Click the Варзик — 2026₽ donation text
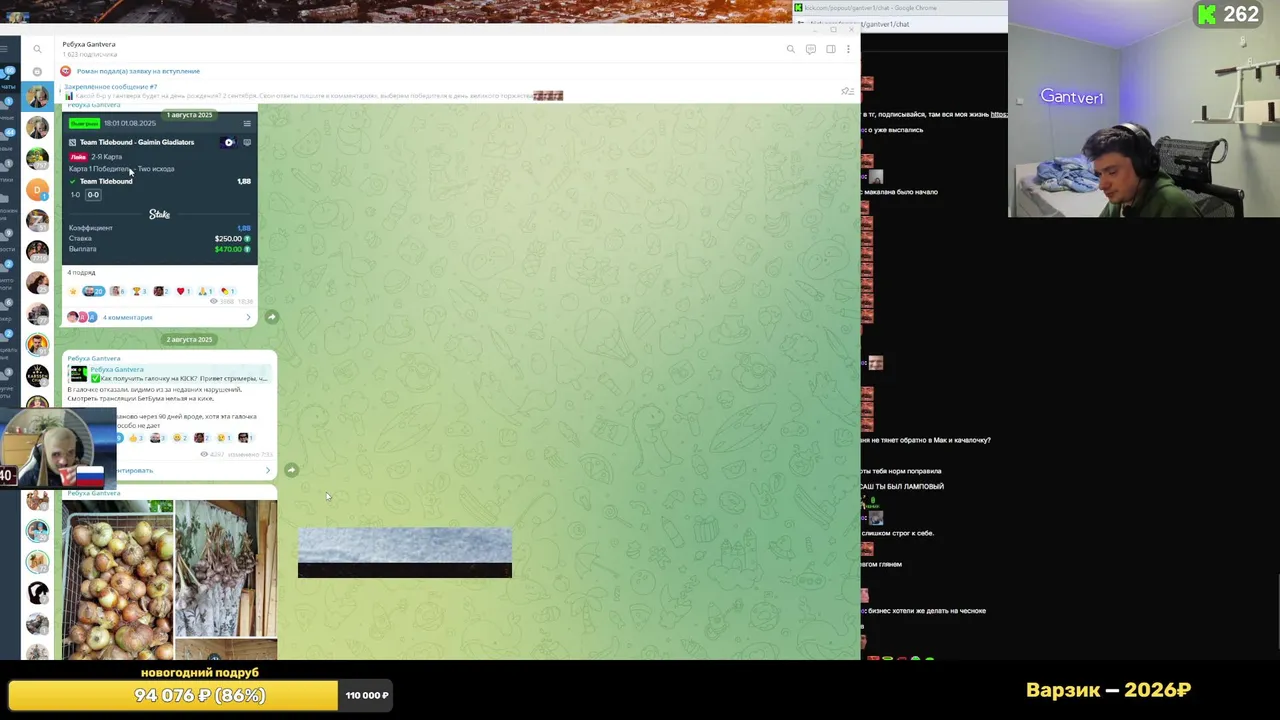 click(x=1108, y=690)
